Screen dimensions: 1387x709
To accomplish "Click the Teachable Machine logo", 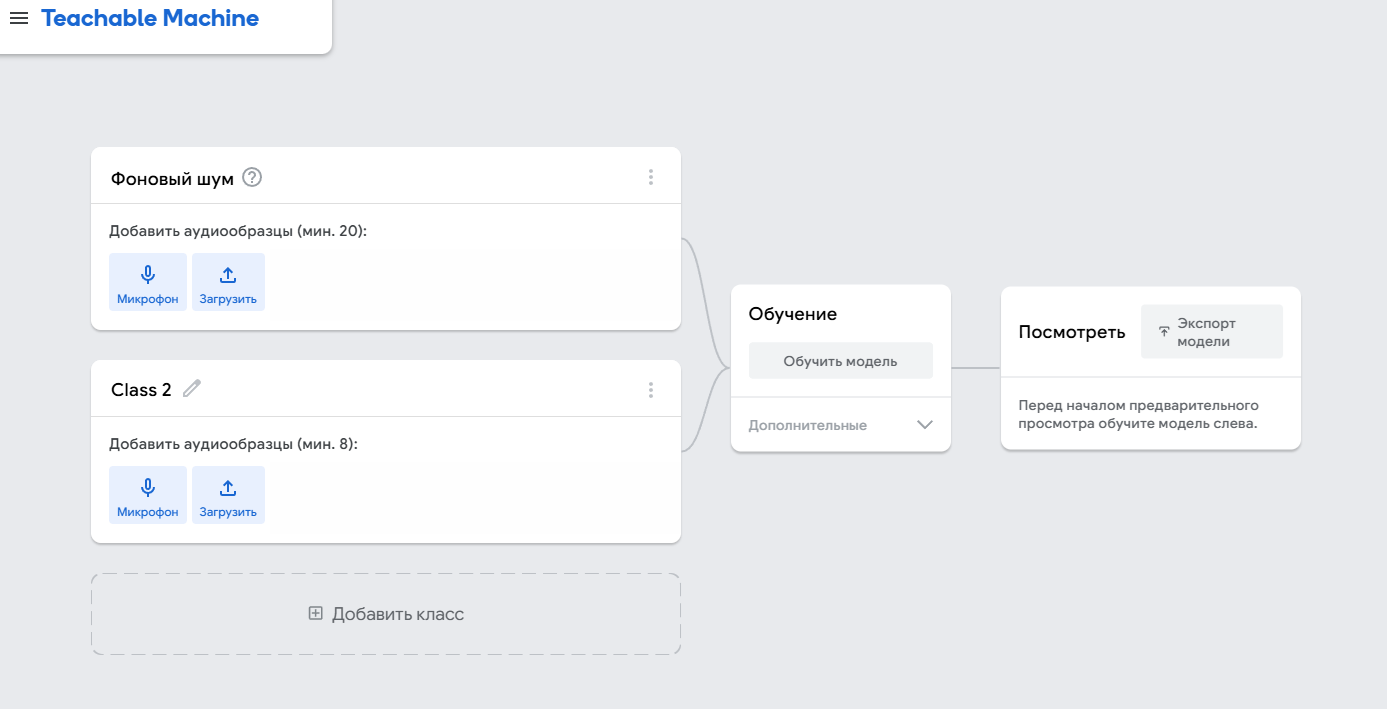I will coord(150,18).
